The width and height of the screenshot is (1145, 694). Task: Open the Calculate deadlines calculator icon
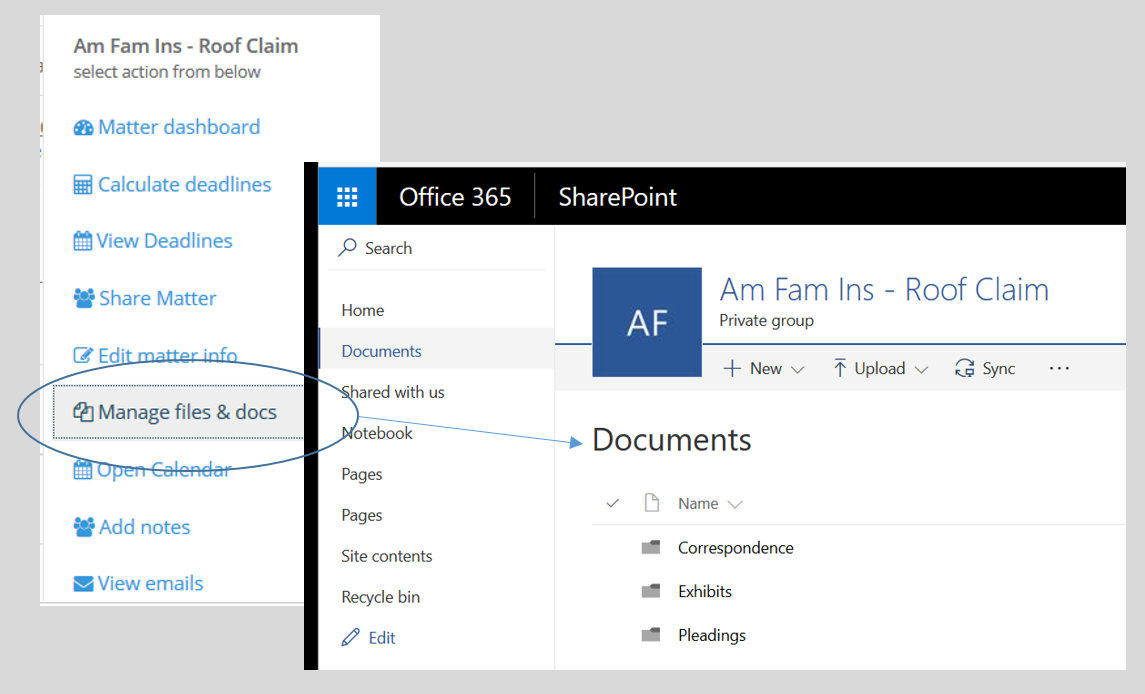tap(84, 184)
